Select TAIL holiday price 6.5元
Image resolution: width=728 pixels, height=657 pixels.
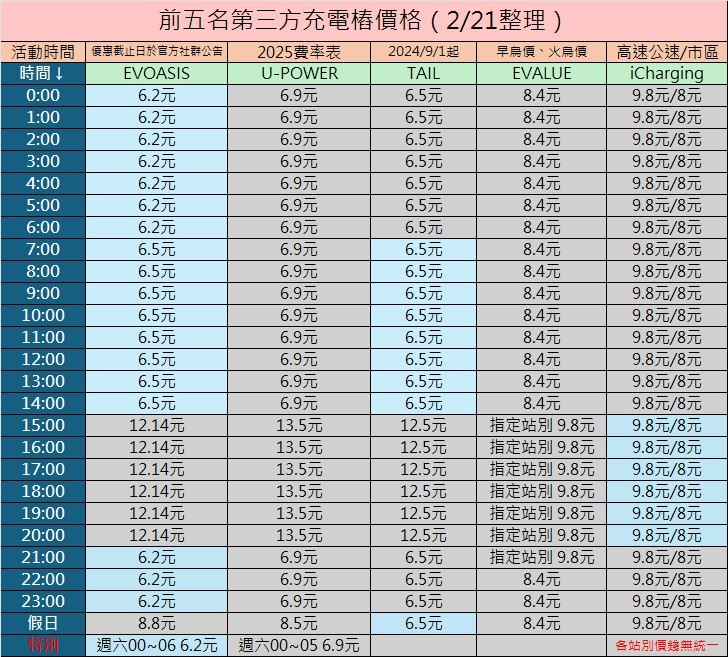[423, 623]
